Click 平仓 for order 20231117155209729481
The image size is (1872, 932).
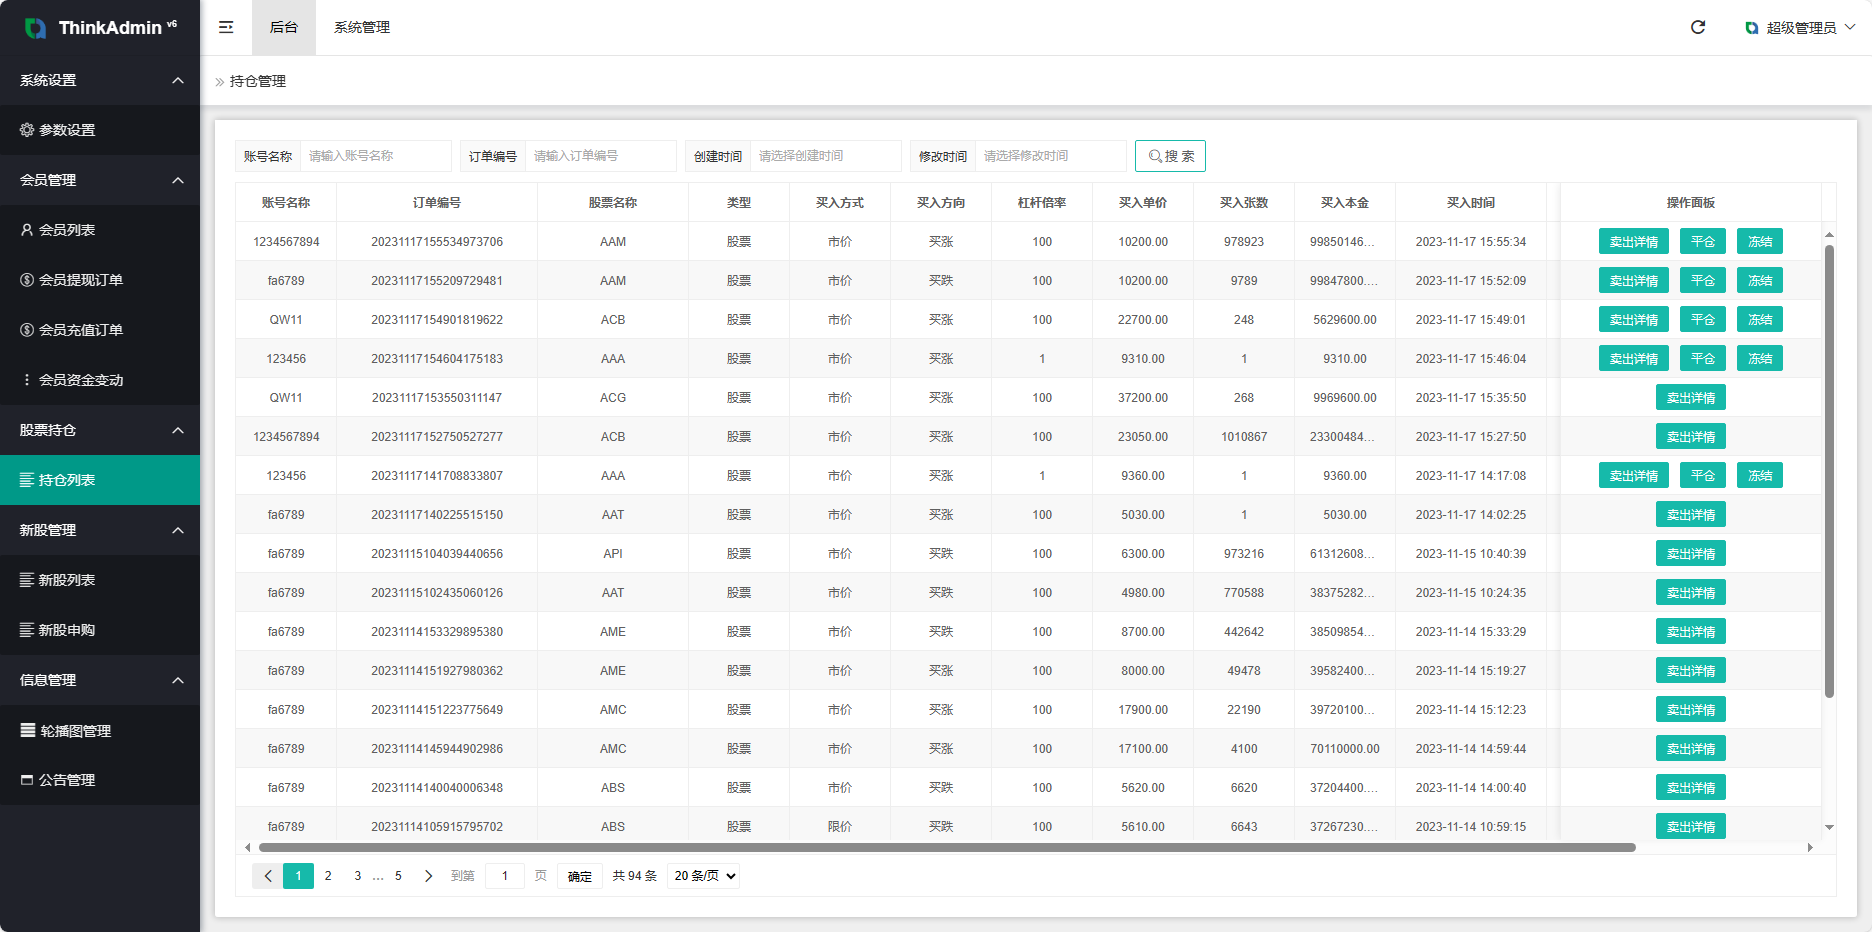click(x=1703, y=281)
